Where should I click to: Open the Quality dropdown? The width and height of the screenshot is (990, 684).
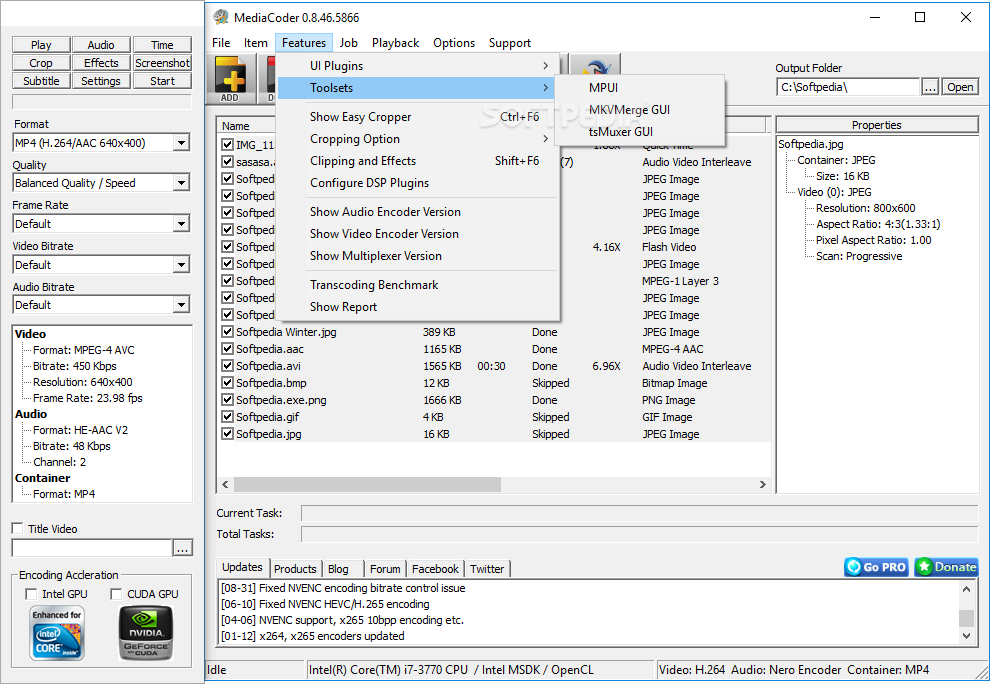(181, 183)
